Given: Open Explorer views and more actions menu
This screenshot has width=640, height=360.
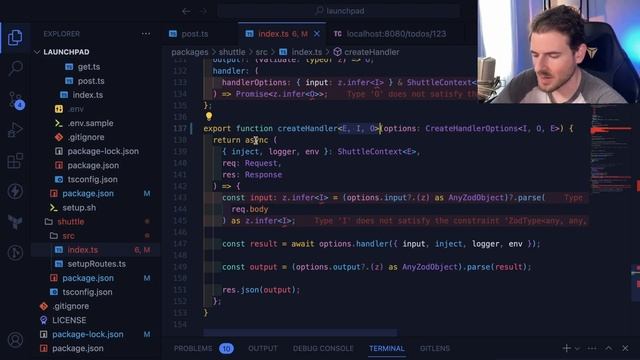Looking at the screenshot, I should (x=146, y=34).
